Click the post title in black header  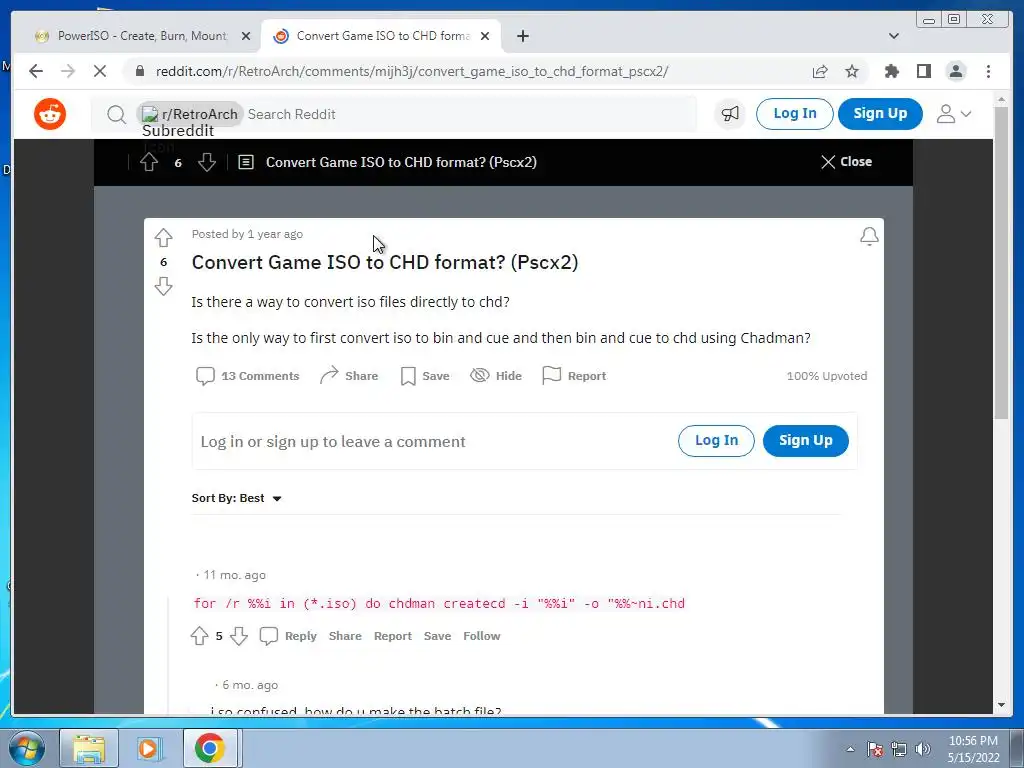coord(401,162)
